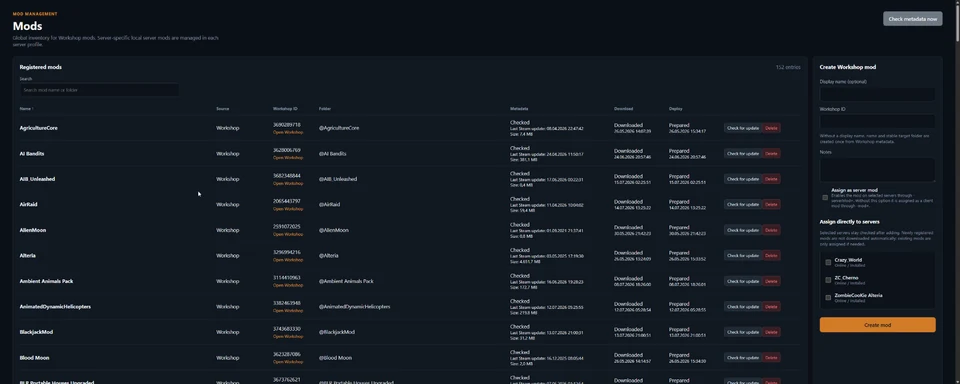Click the Display name (optional) input field
This screenshot has width=960, height=384.
877,94
